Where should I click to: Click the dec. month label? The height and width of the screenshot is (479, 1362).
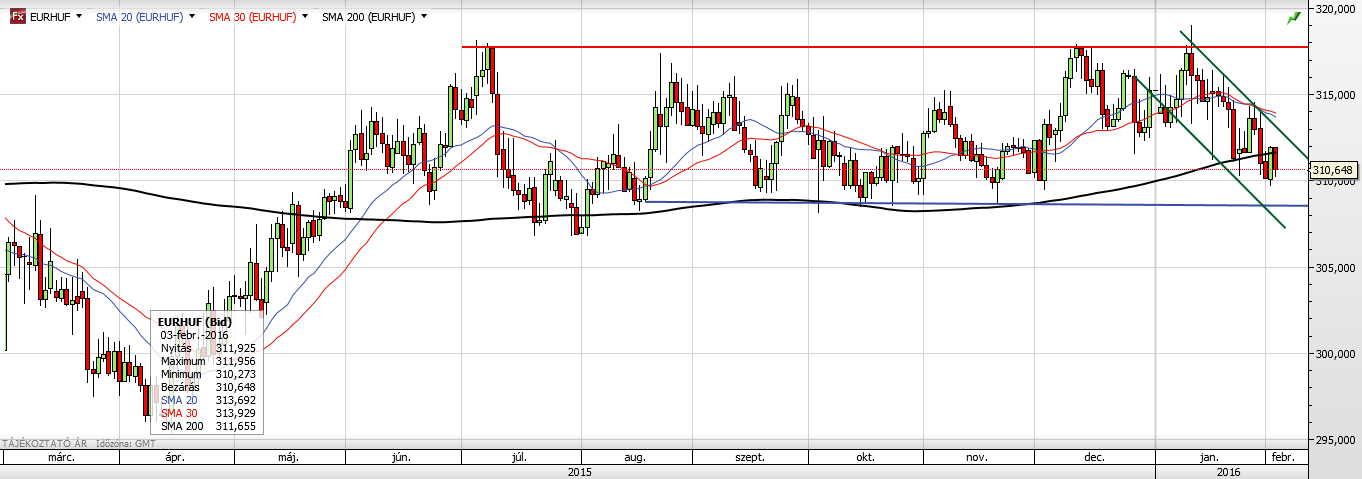(x=1093, y=457)
